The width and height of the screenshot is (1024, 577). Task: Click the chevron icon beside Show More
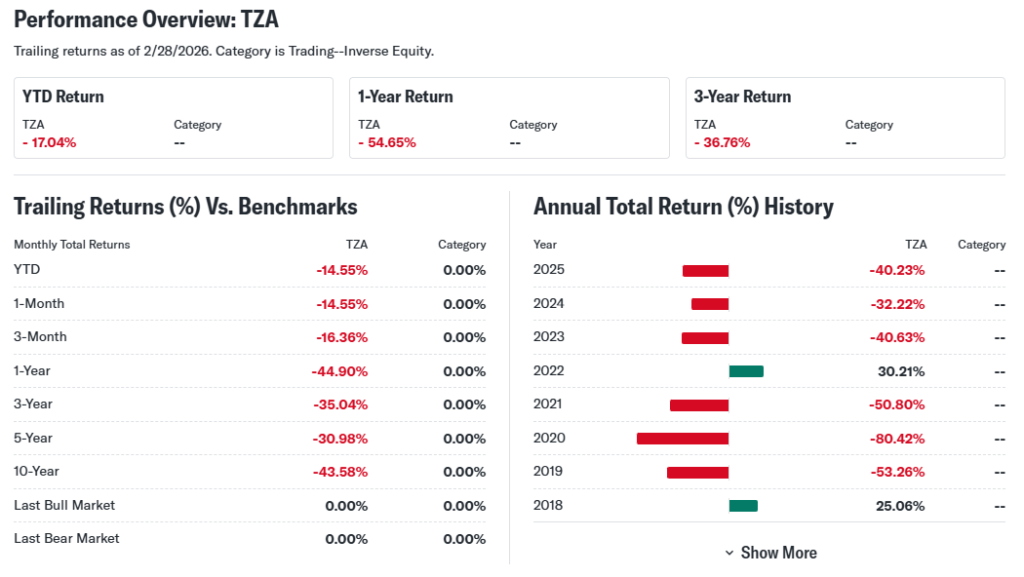(x=730, y=553)
